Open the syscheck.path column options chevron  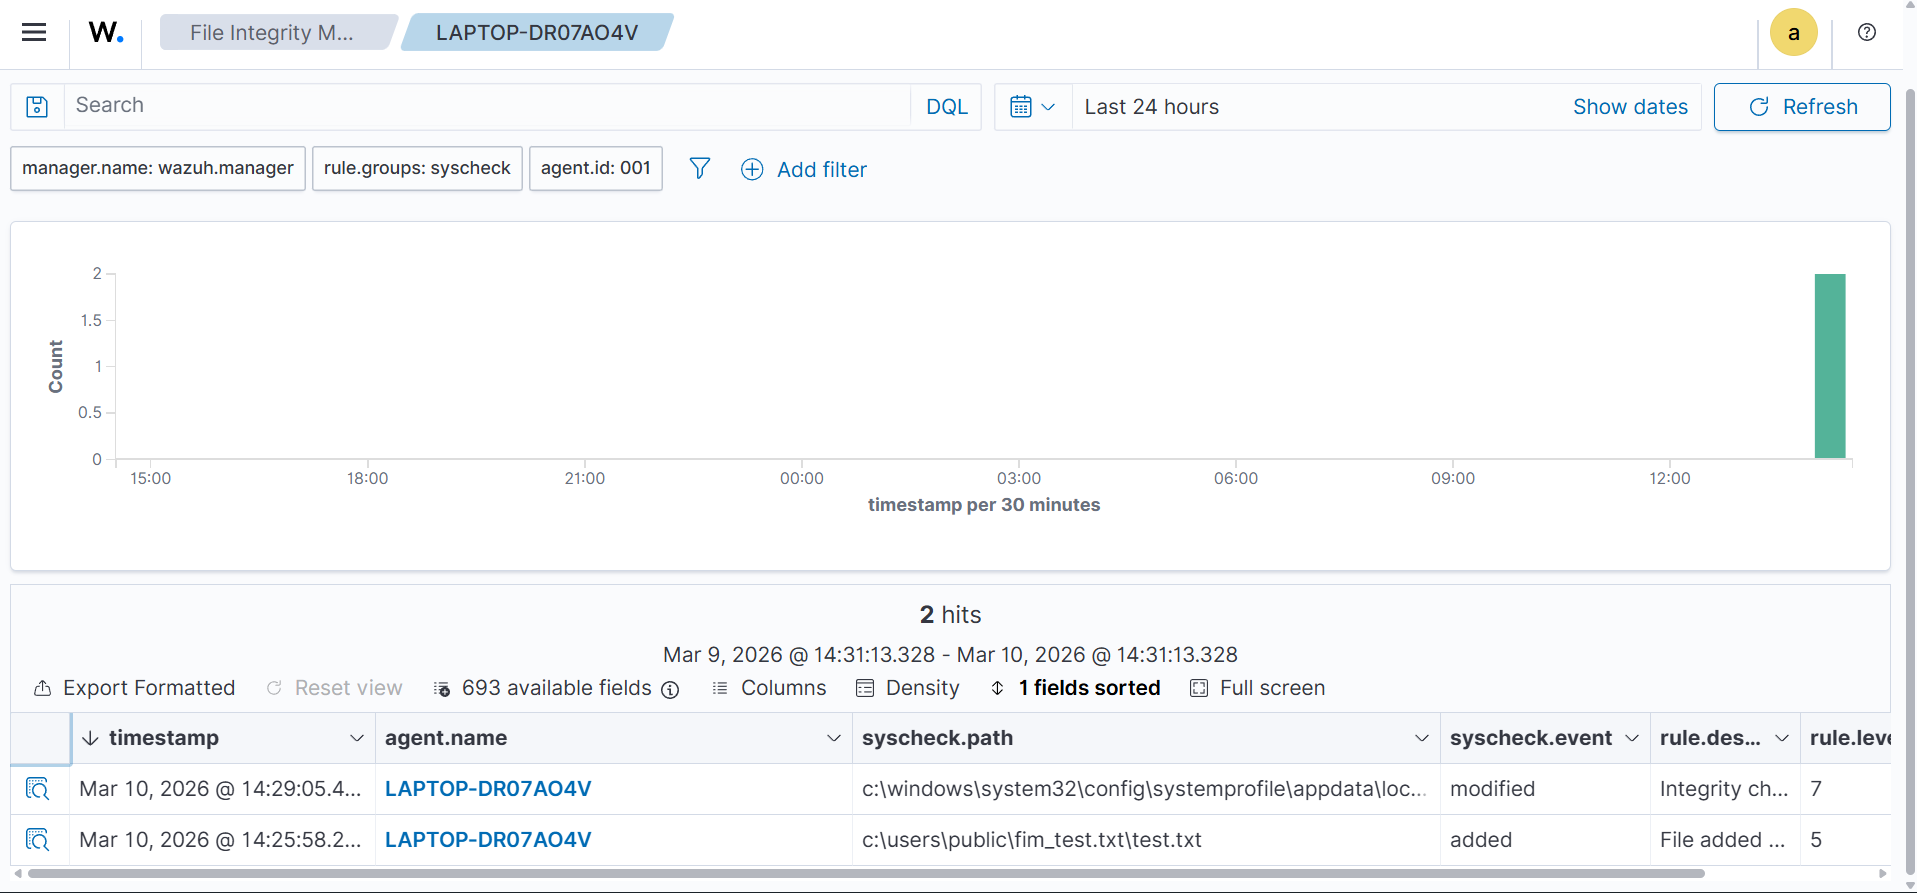click(1421, 738)
